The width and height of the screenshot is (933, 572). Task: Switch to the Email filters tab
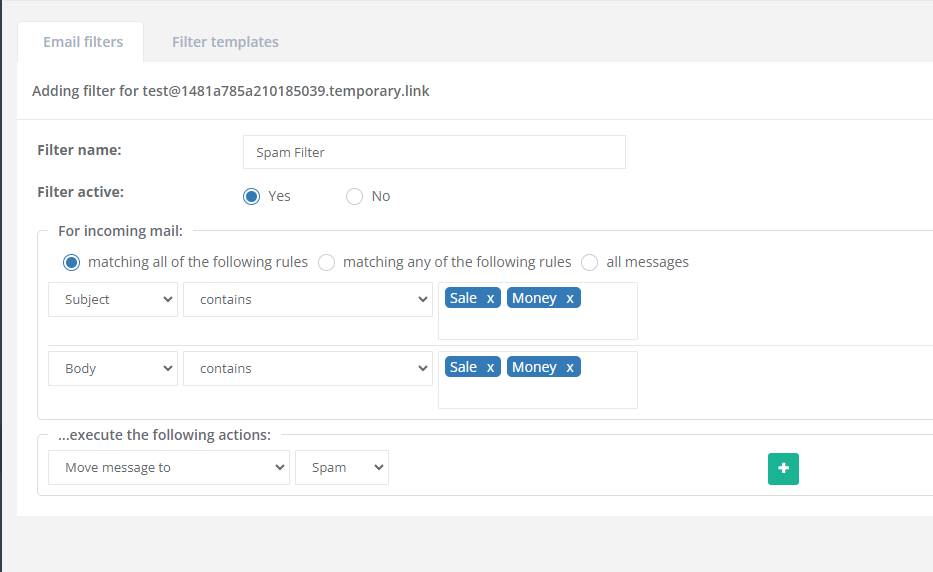point(83,42)
